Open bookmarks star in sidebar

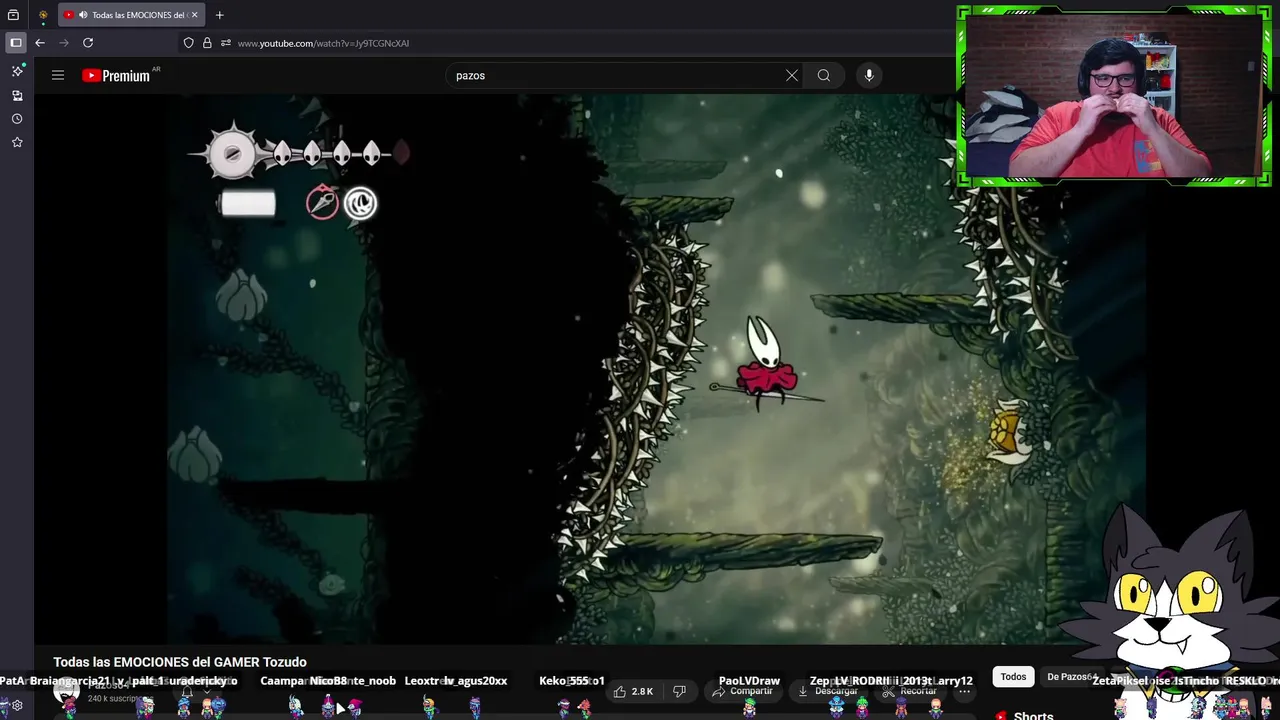pyautogui.click(x=17, y=143)
